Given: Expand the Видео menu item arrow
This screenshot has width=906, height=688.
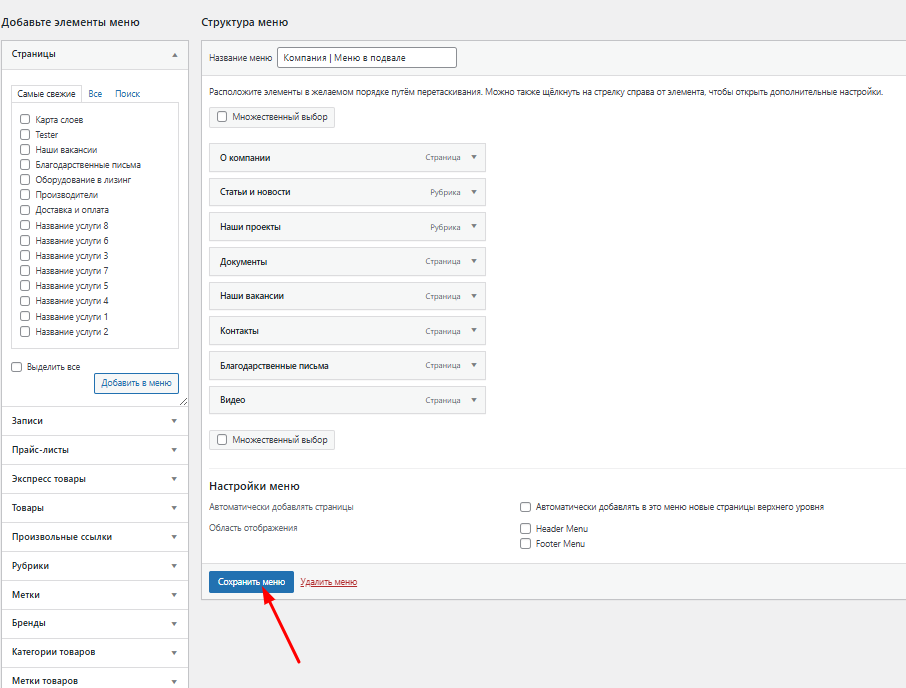Looking at the screenshot, I should 474,400.
